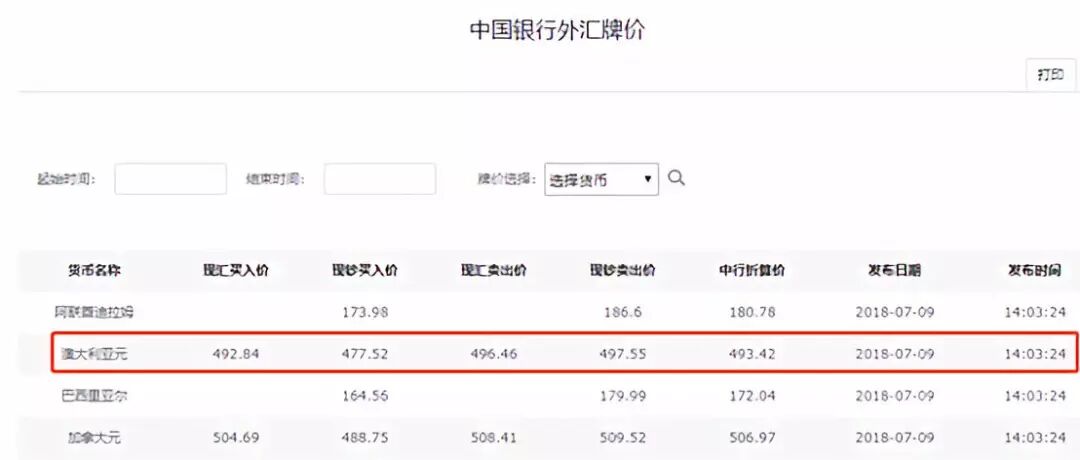Select the 发布时间 column header
The image size is (1080, 460).
[1037, 271]
